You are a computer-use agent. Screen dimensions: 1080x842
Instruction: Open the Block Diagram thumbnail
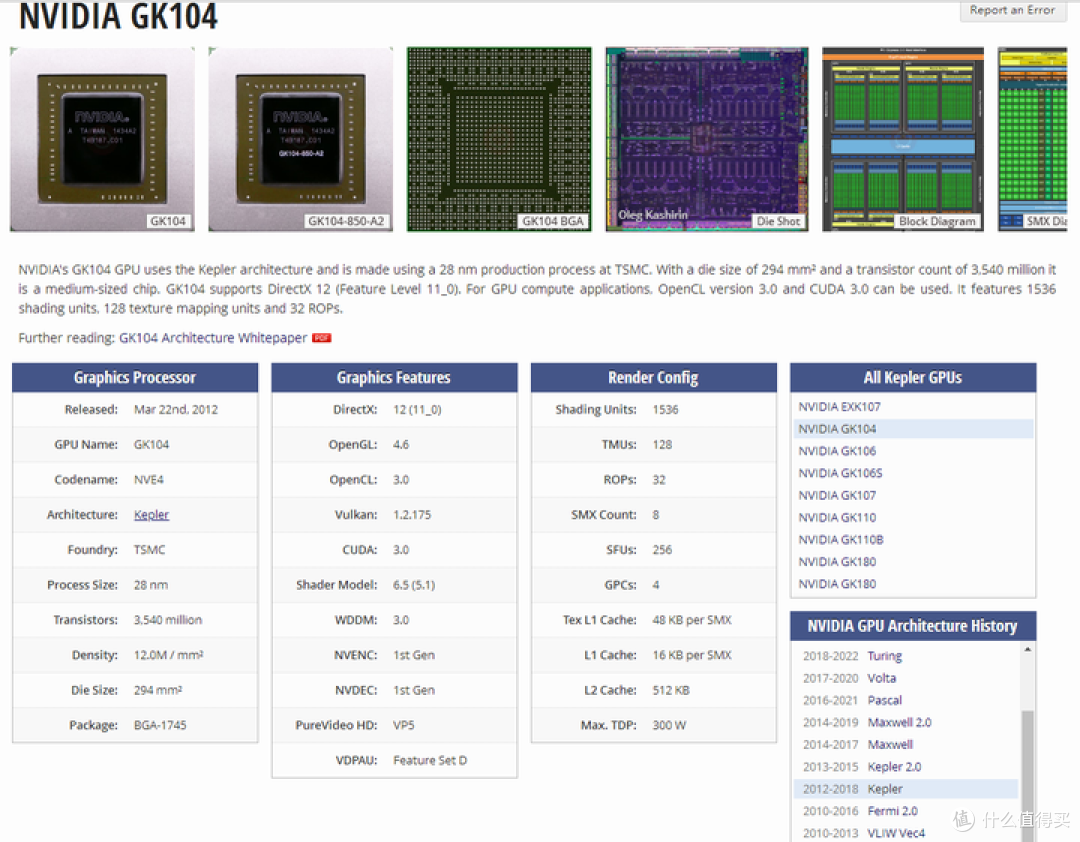click(903, 139)
